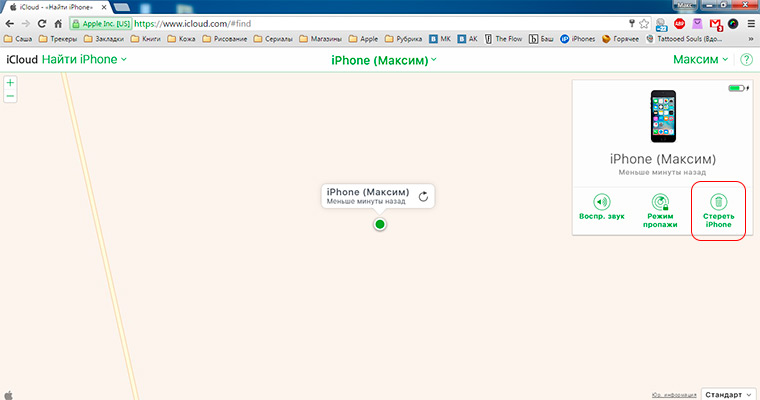This screenshot has height=400, width=760.
Task: Reload the current page
Action: [42, 24]
